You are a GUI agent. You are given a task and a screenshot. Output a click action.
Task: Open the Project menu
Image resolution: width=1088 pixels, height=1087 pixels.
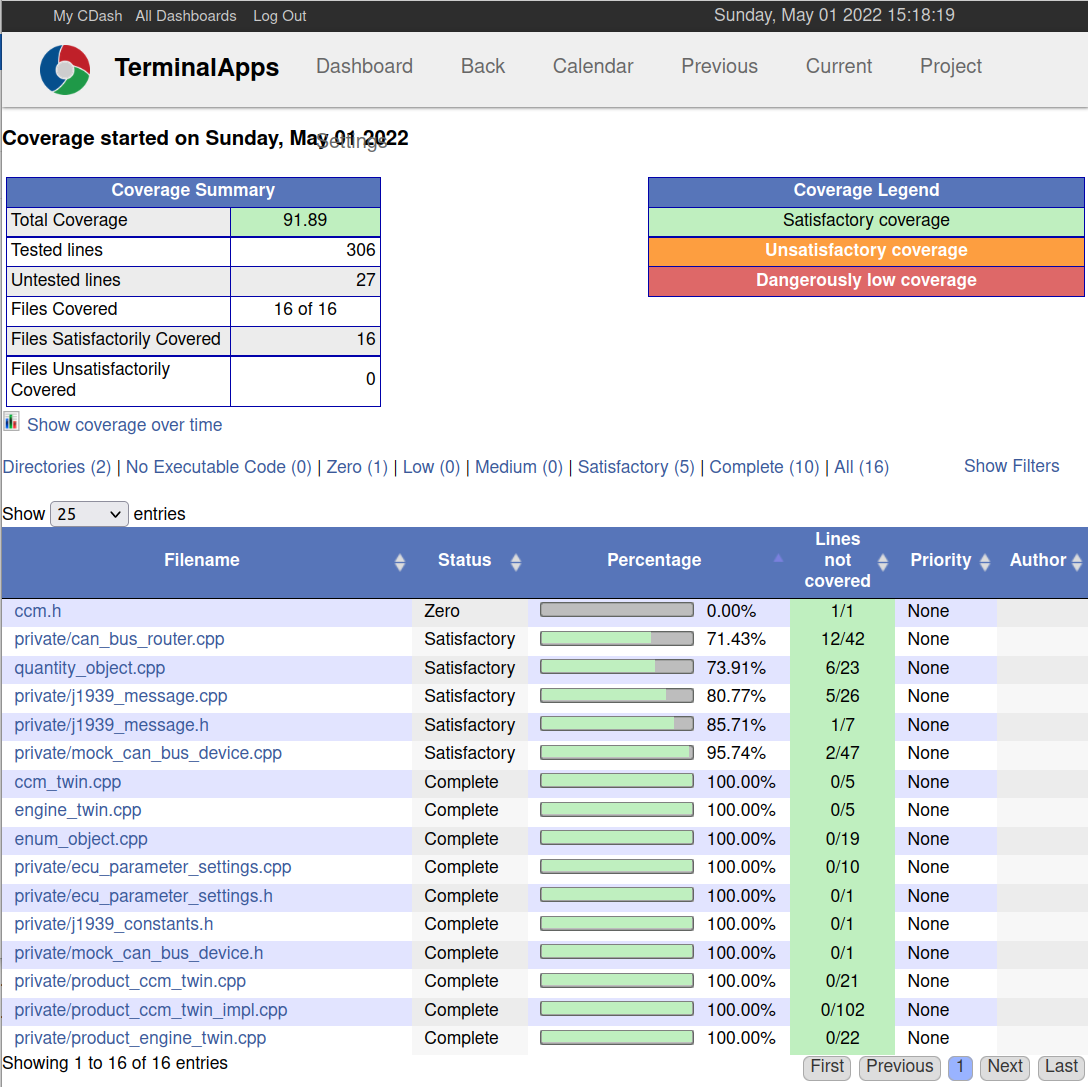pyautogui.click(x=950, y=66)
